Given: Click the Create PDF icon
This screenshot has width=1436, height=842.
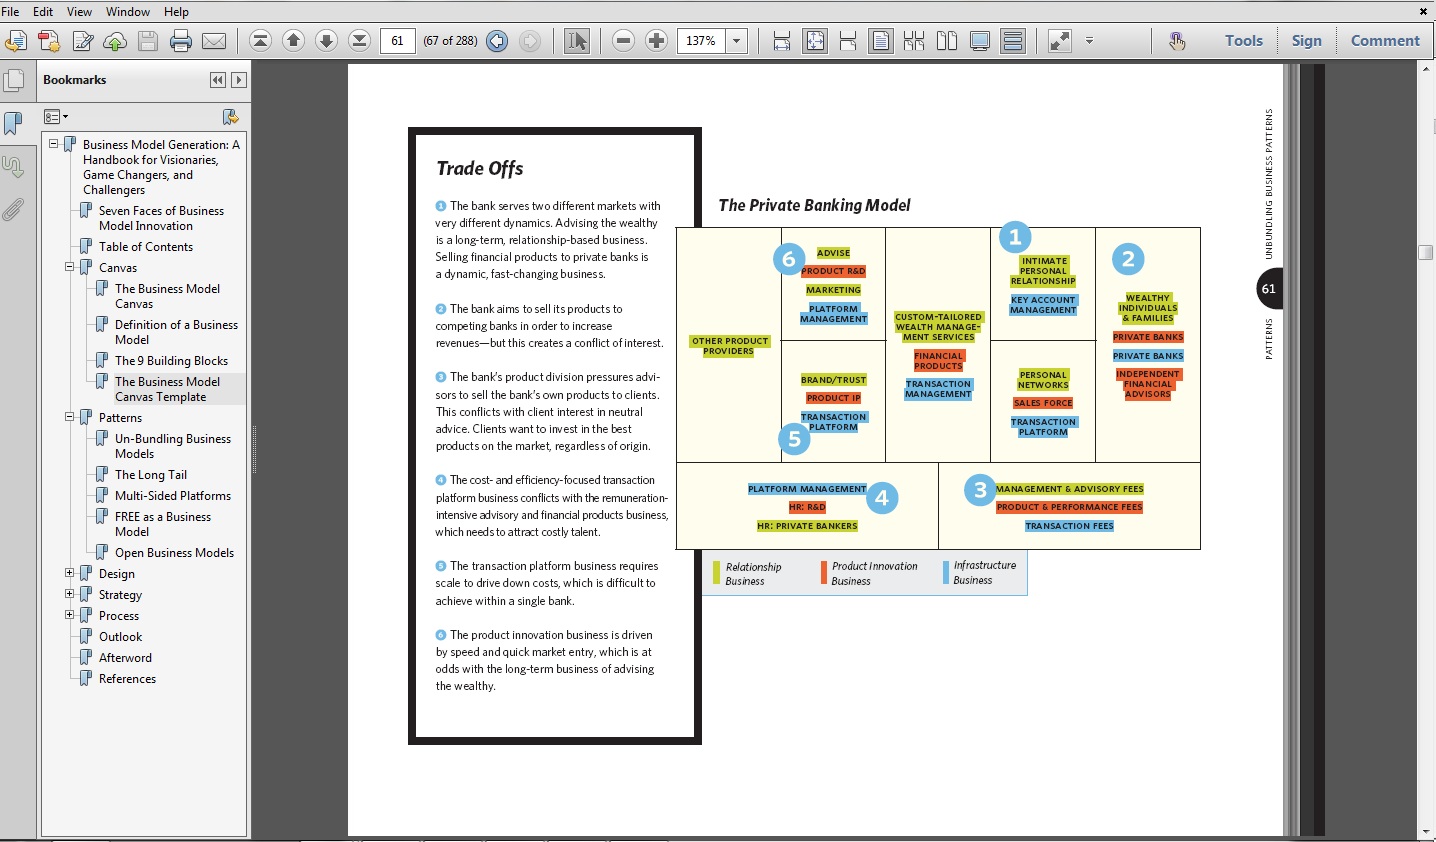Looking at the screenshot, I should (49, 41).
